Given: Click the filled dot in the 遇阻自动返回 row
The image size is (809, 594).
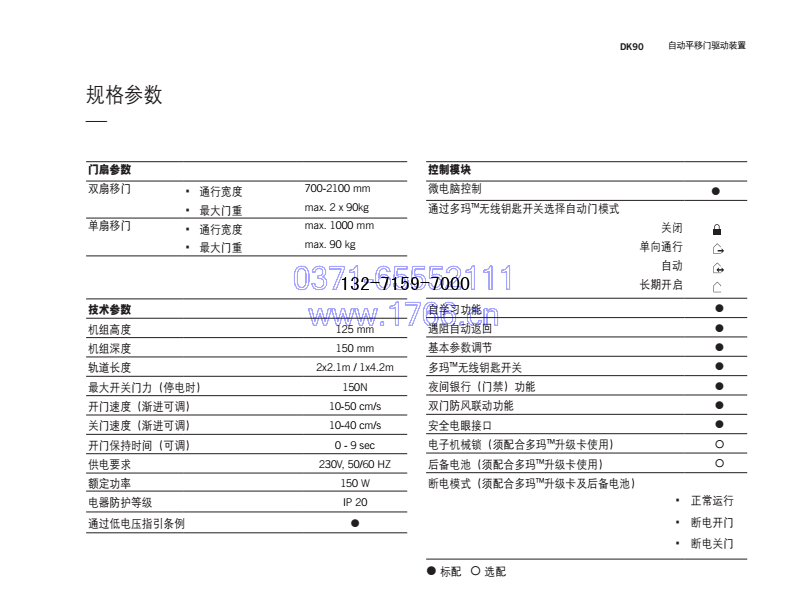Looking at the screenshot, I should 719,328.
